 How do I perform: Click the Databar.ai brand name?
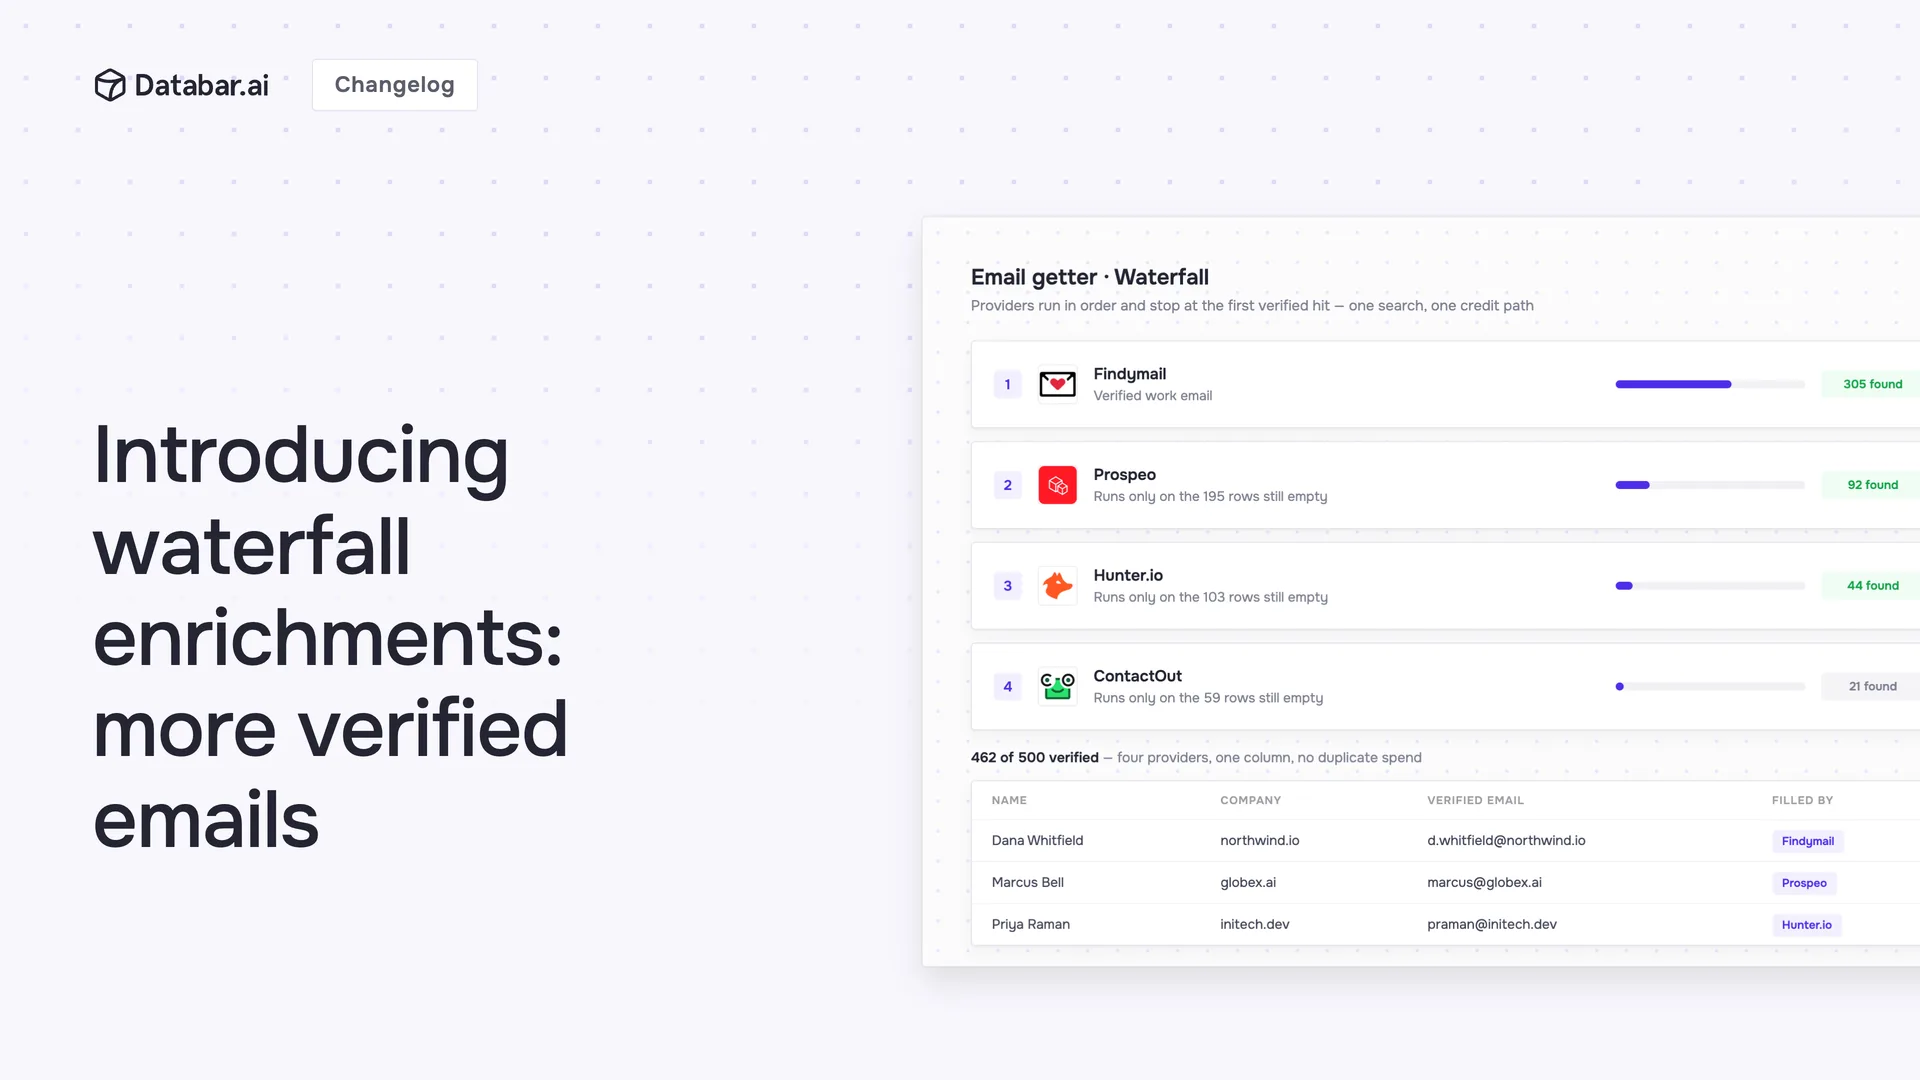tap(201, 85)
